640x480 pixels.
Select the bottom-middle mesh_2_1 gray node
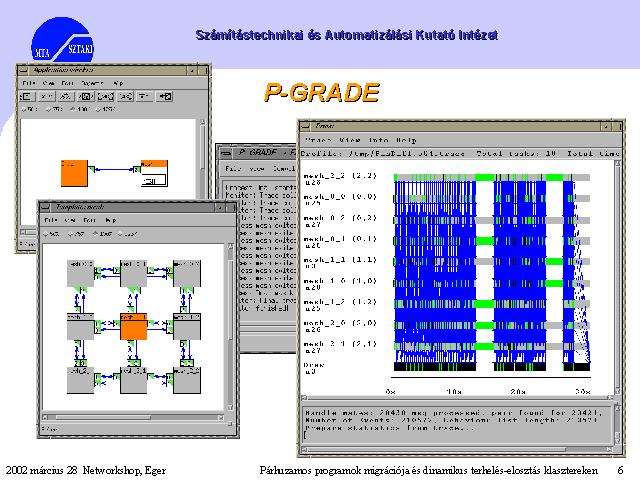coord(133,380)
